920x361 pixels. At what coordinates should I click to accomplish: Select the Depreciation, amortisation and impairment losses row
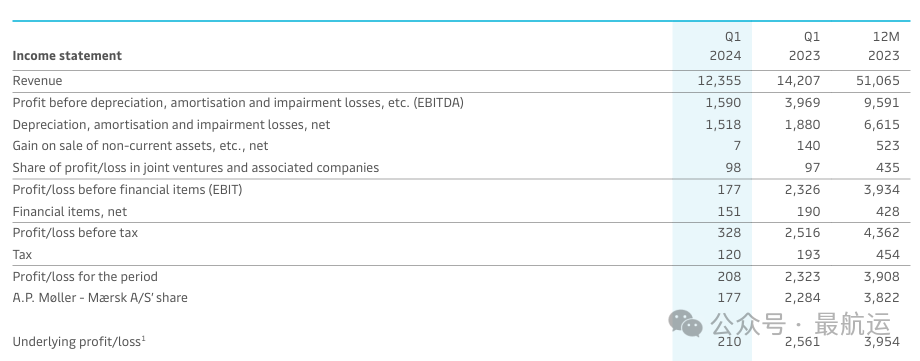(461, 124)
